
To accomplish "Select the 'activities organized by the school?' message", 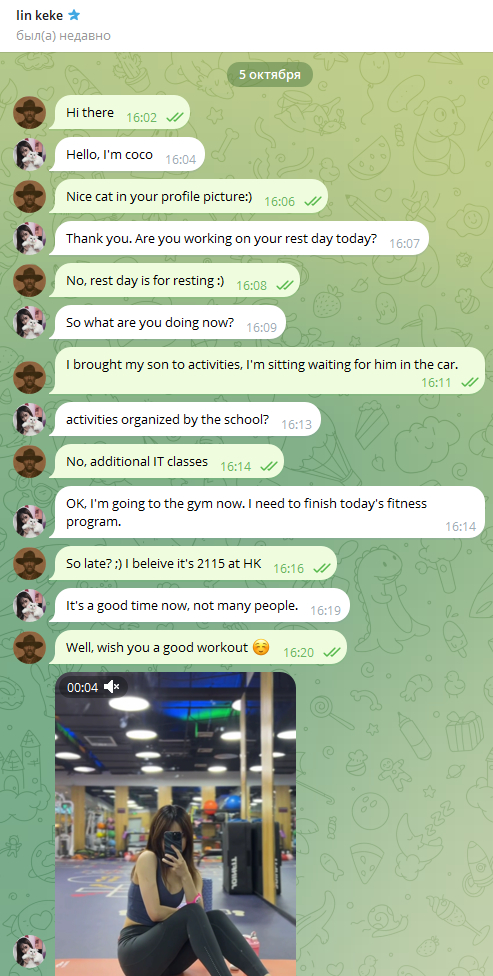I will pos(185,420).
